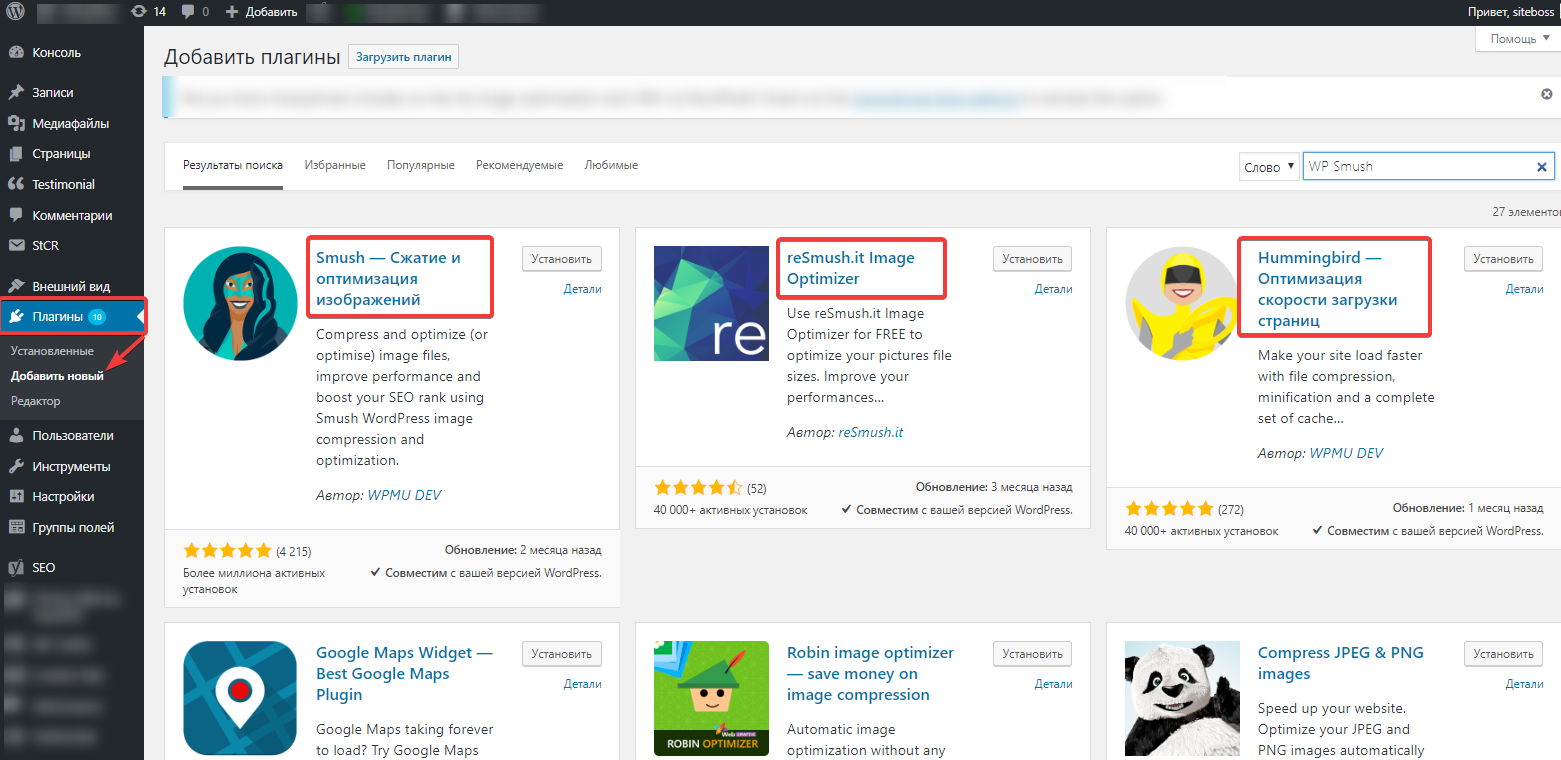Install the Google Maps Widget plugin
The height and width of the screenshot is (760, 1561).
[562, 654]
